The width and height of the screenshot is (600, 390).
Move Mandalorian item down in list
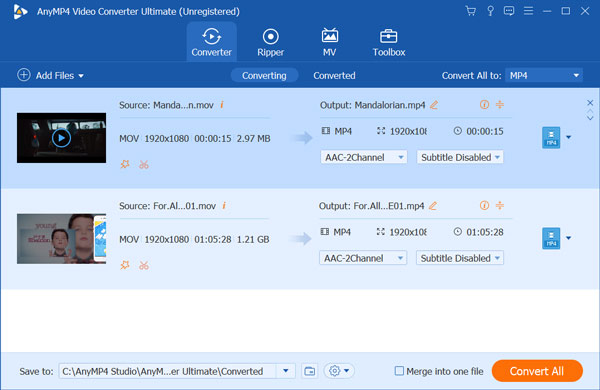(x=590, y=118)
